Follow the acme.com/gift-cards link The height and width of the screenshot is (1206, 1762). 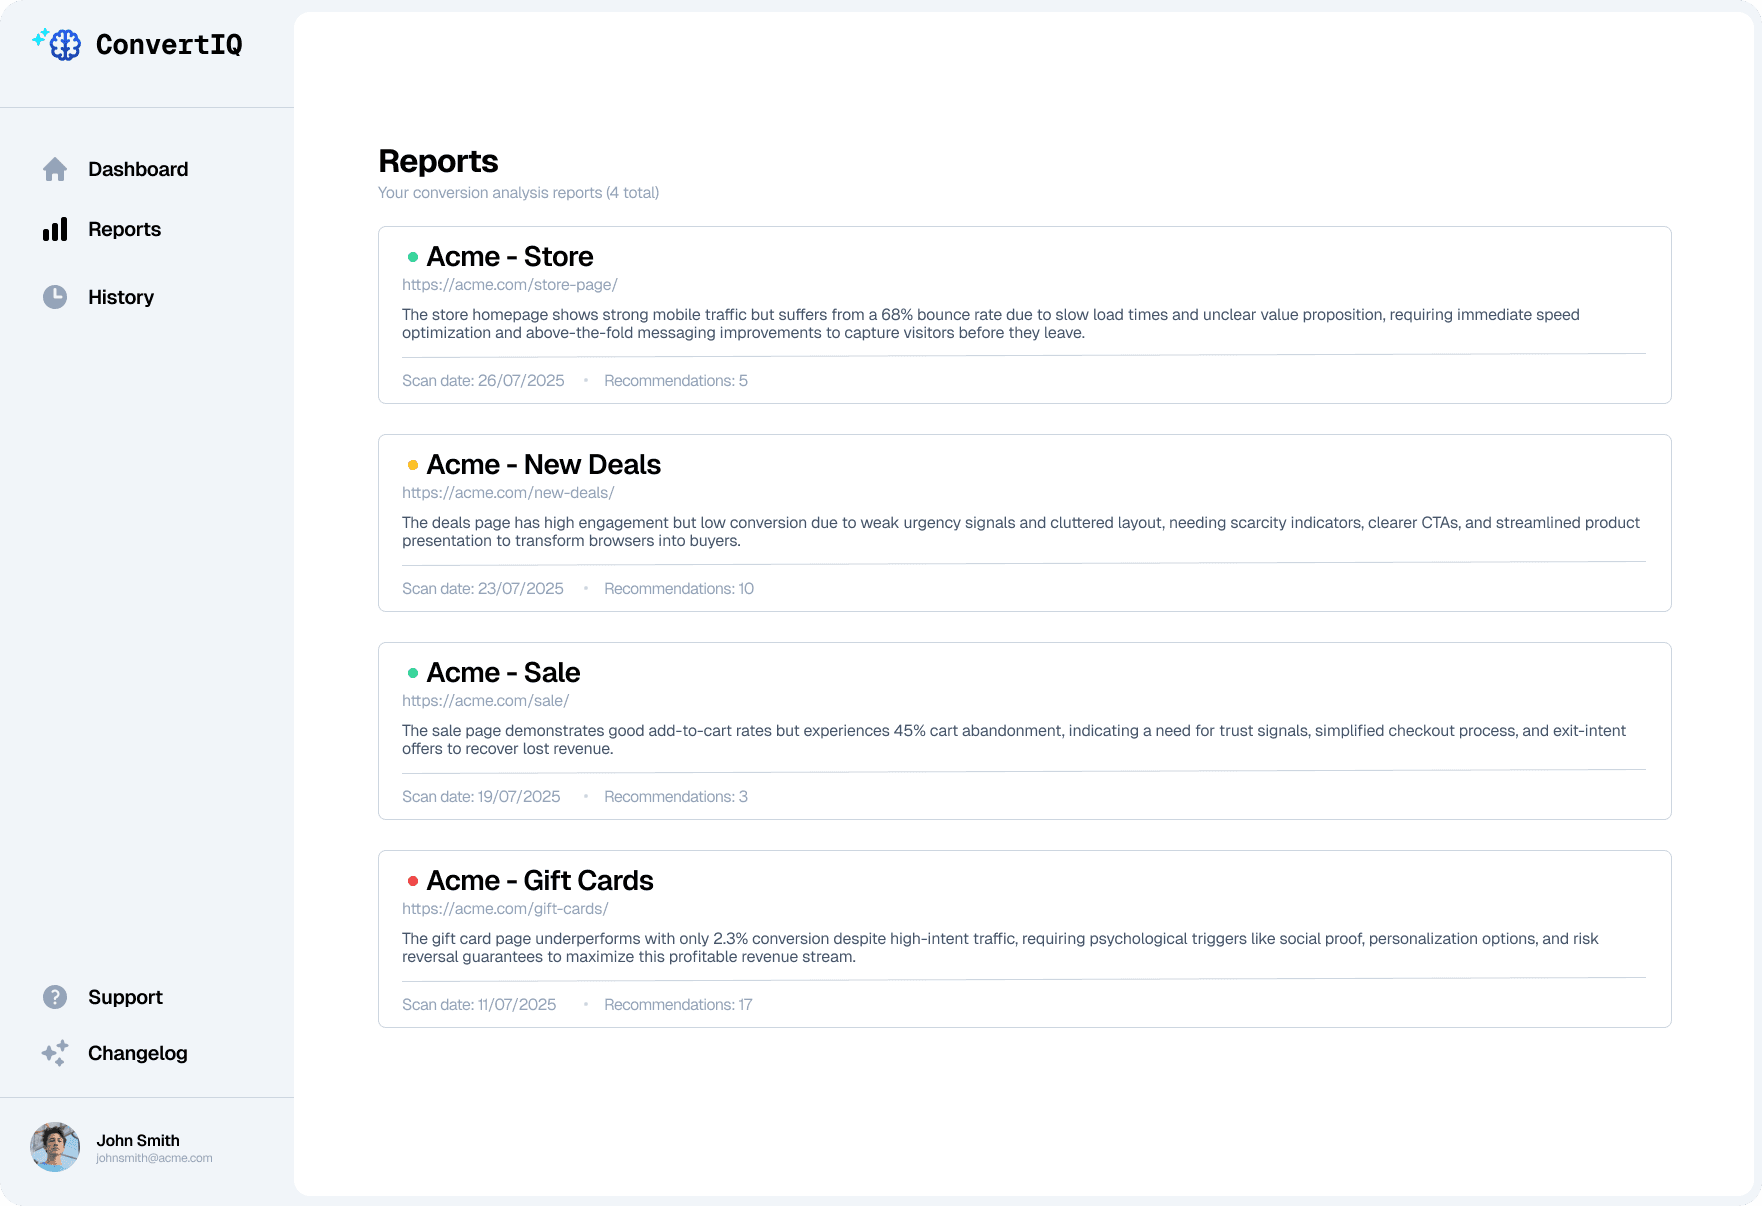[505, 909]
